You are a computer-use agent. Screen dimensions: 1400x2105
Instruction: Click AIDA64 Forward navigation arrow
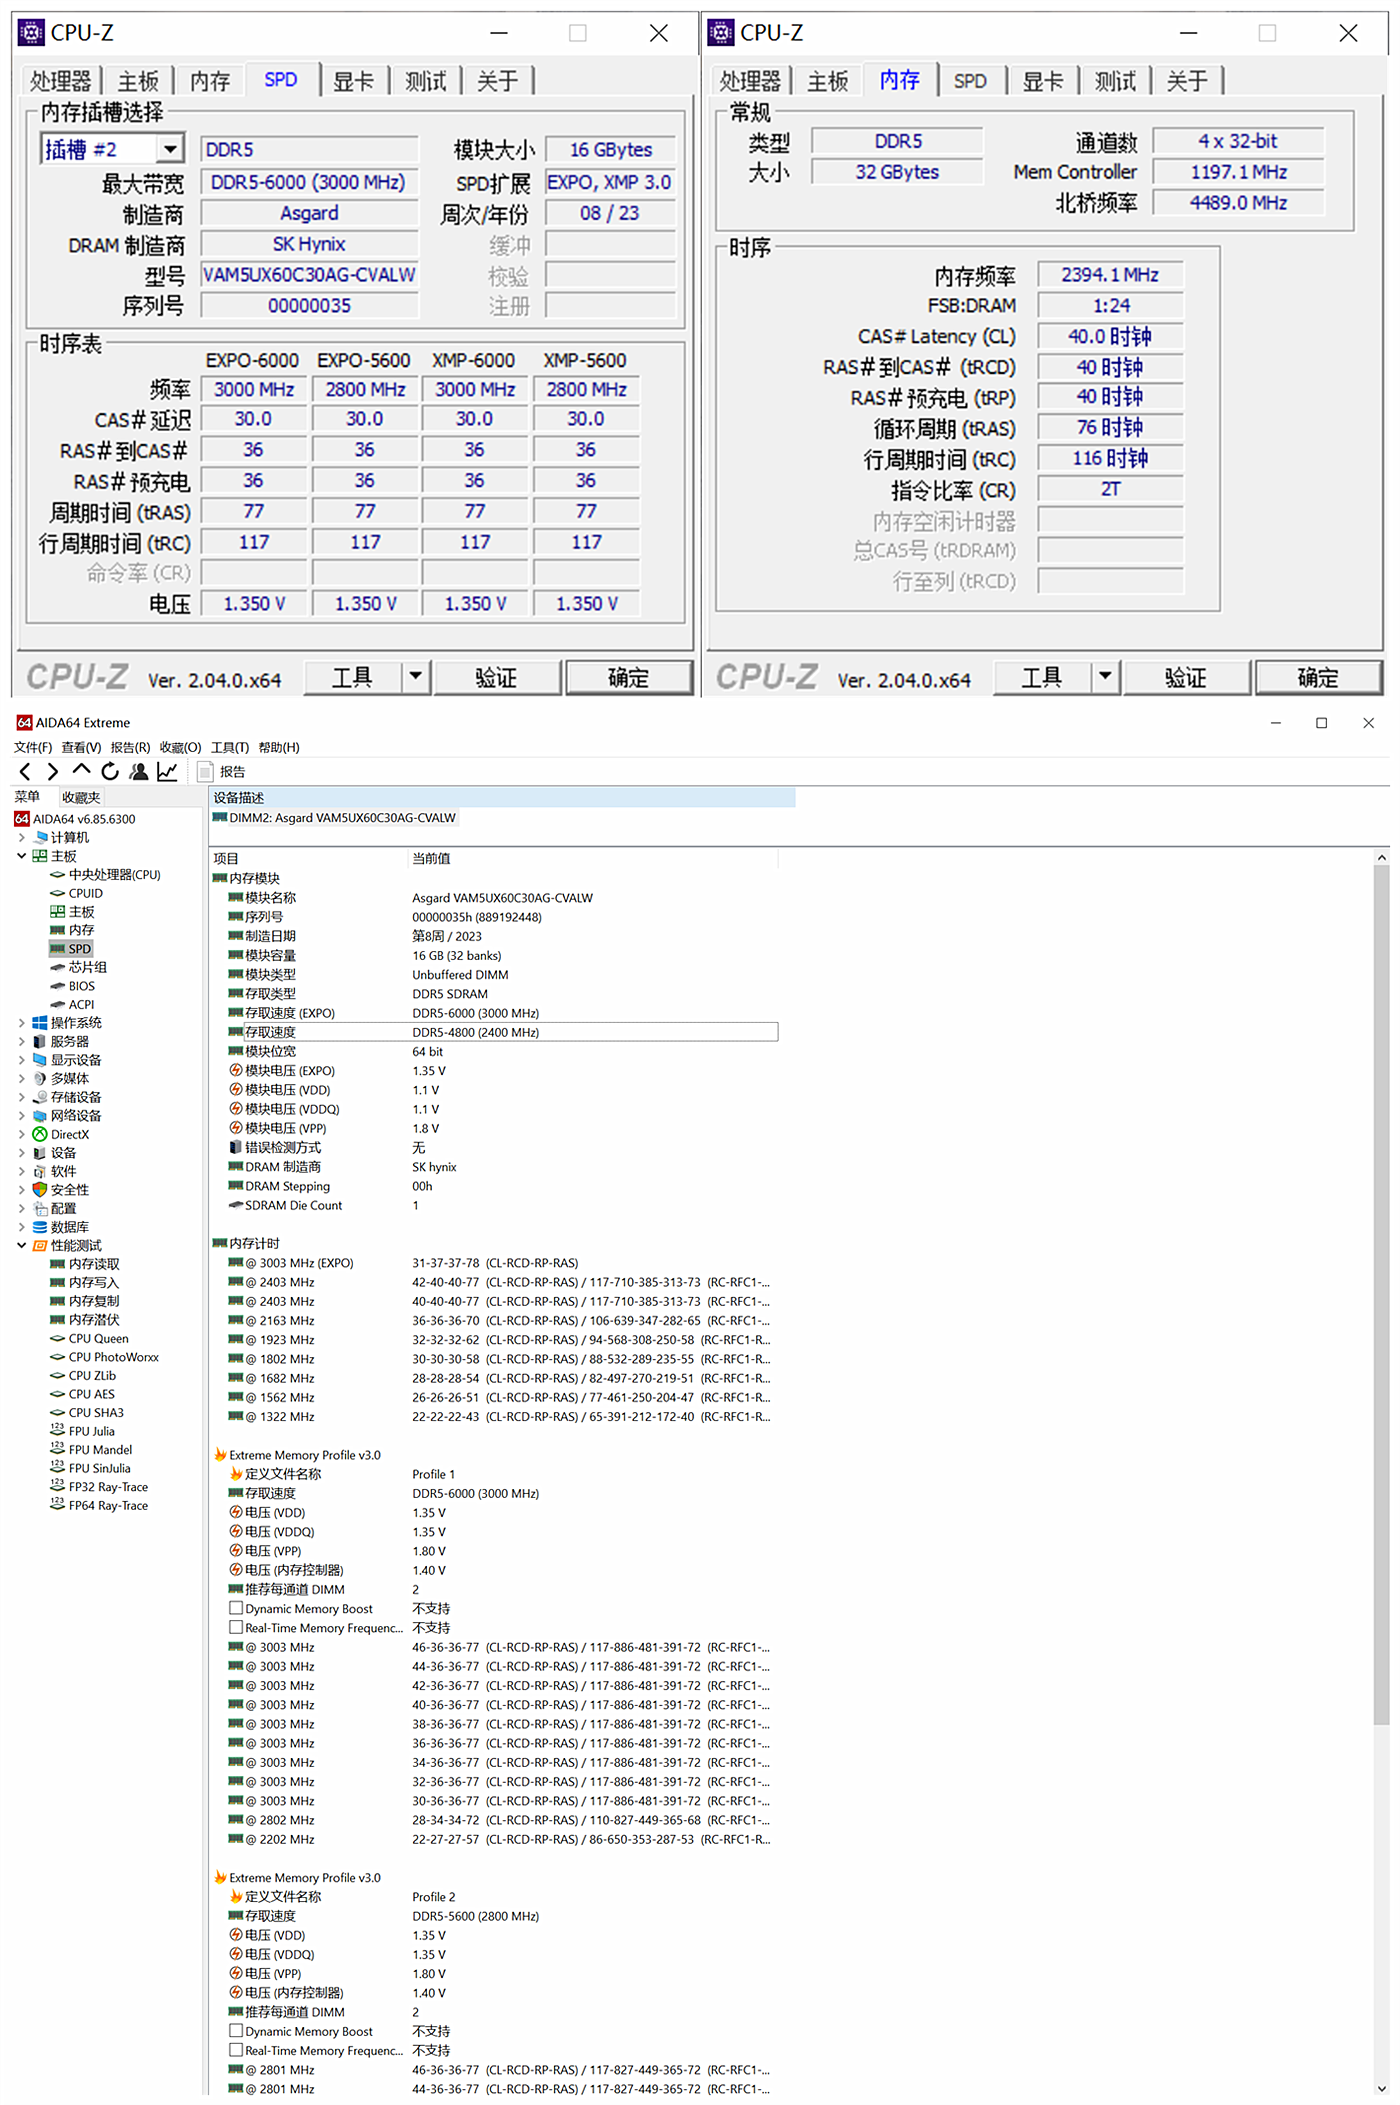click(x=53, y=771)
